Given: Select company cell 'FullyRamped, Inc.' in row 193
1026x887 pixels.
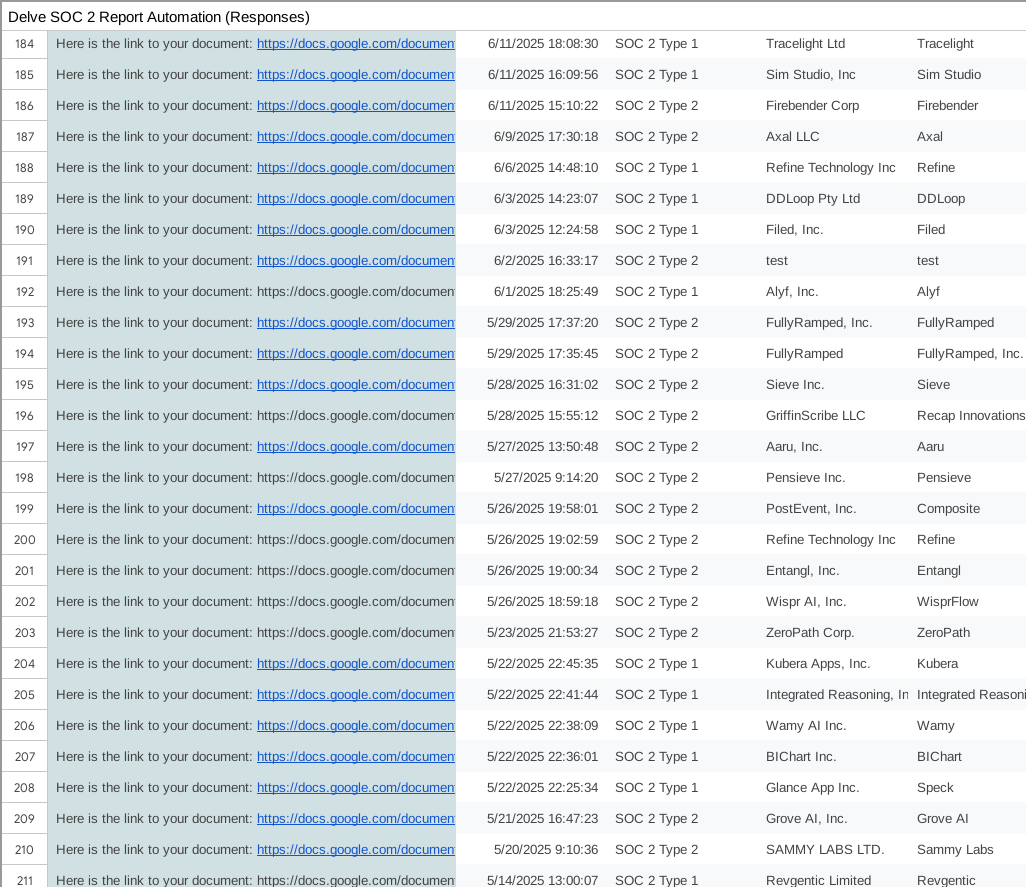Looking at the screenshot, I should tap(819, 322).
